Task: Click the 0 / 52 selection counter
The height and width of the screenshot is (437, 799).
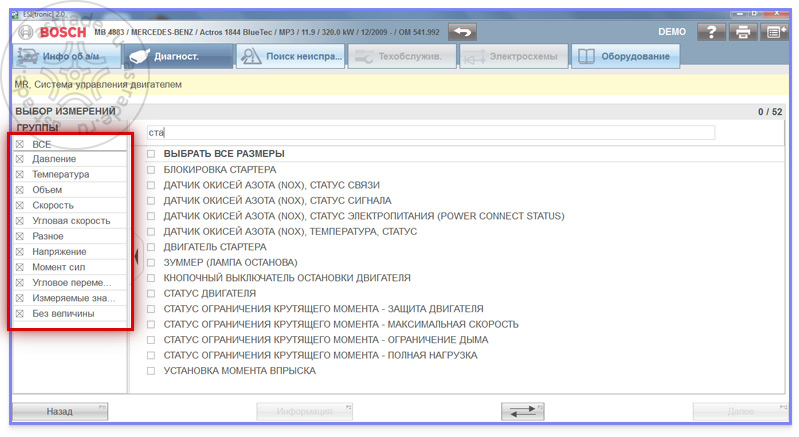Action: [x=769, y=112]
